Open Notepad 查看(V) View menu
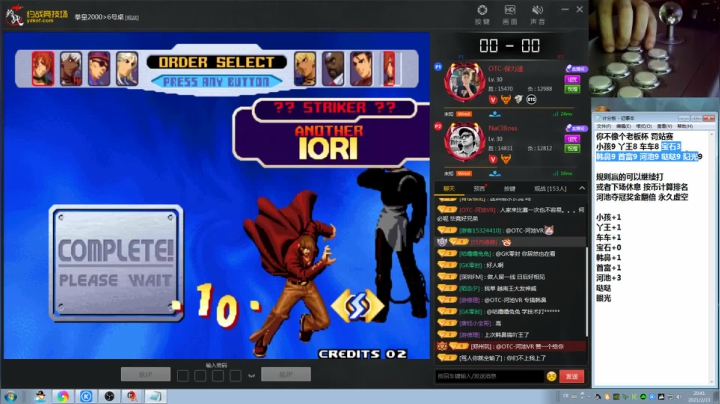720x404 pixels. (x=664, y=126)
